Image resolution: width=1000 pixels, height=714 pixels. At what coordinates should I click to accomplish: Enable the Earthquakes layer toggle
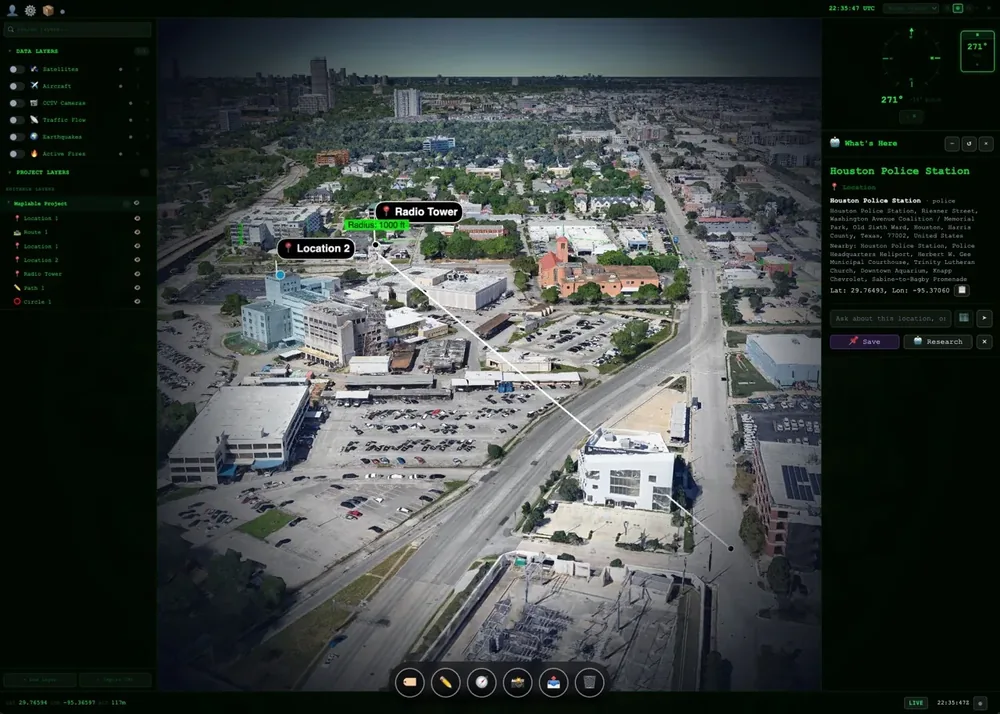17,136
